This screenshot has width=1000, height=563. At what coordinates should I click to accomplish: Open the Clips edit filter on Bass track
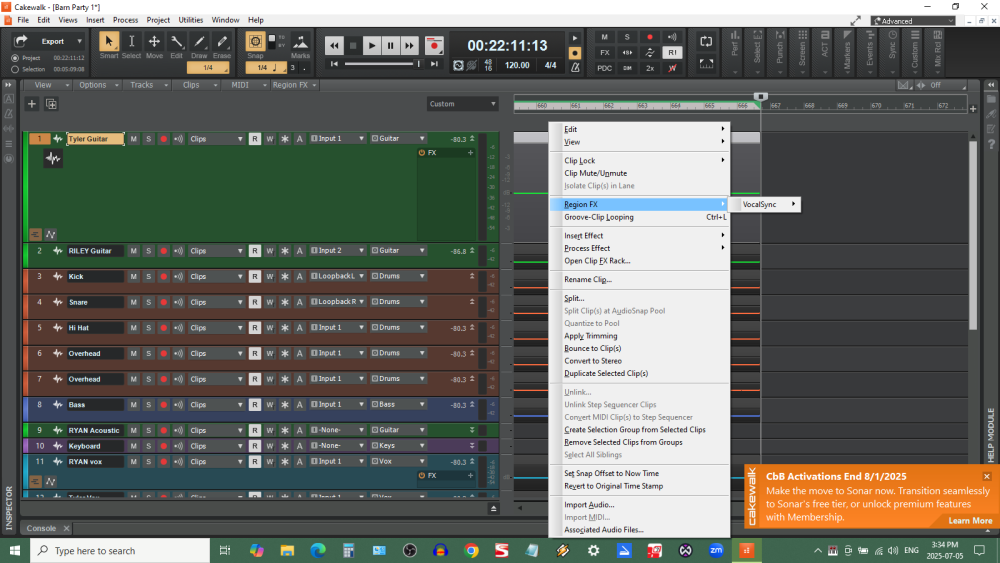tap(216, 405)
